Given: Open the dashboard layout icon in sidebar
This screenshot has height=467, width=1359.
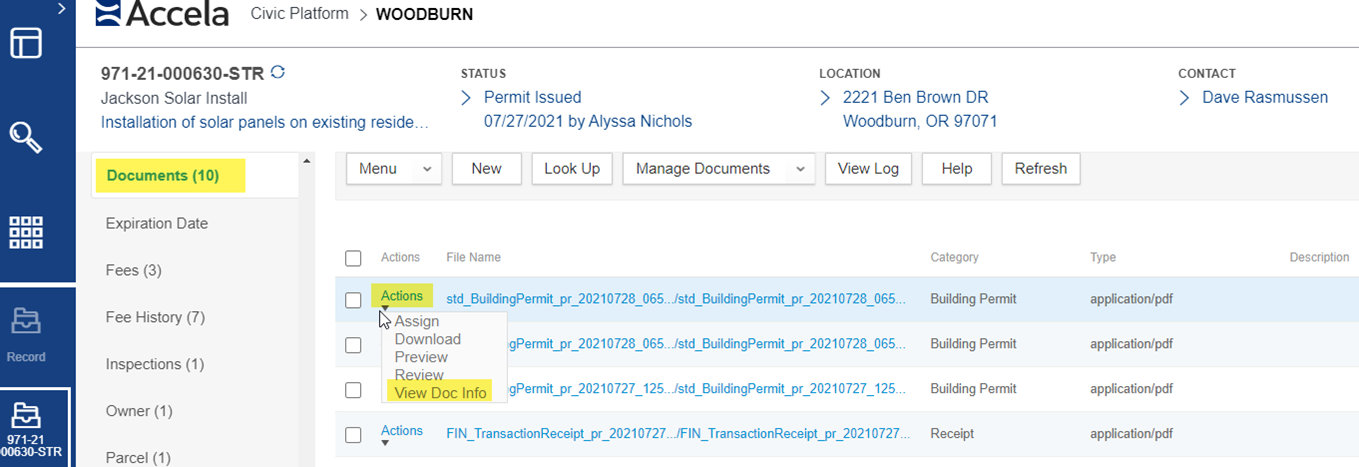Looking at the screenshot, I should [x=26, y=45].
